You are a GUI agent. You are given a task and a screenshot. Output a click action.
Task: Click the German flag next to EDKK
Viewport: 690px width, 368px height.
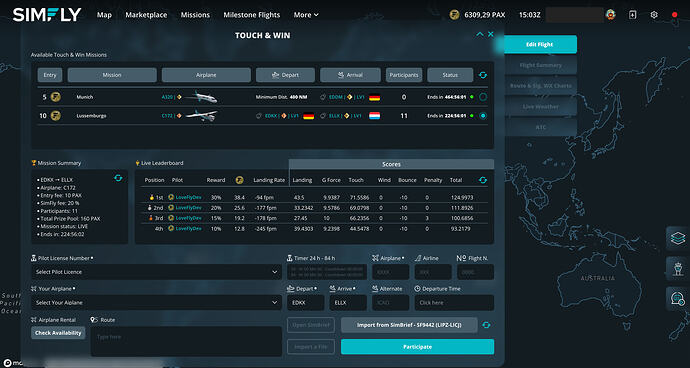tap(308, 116)
